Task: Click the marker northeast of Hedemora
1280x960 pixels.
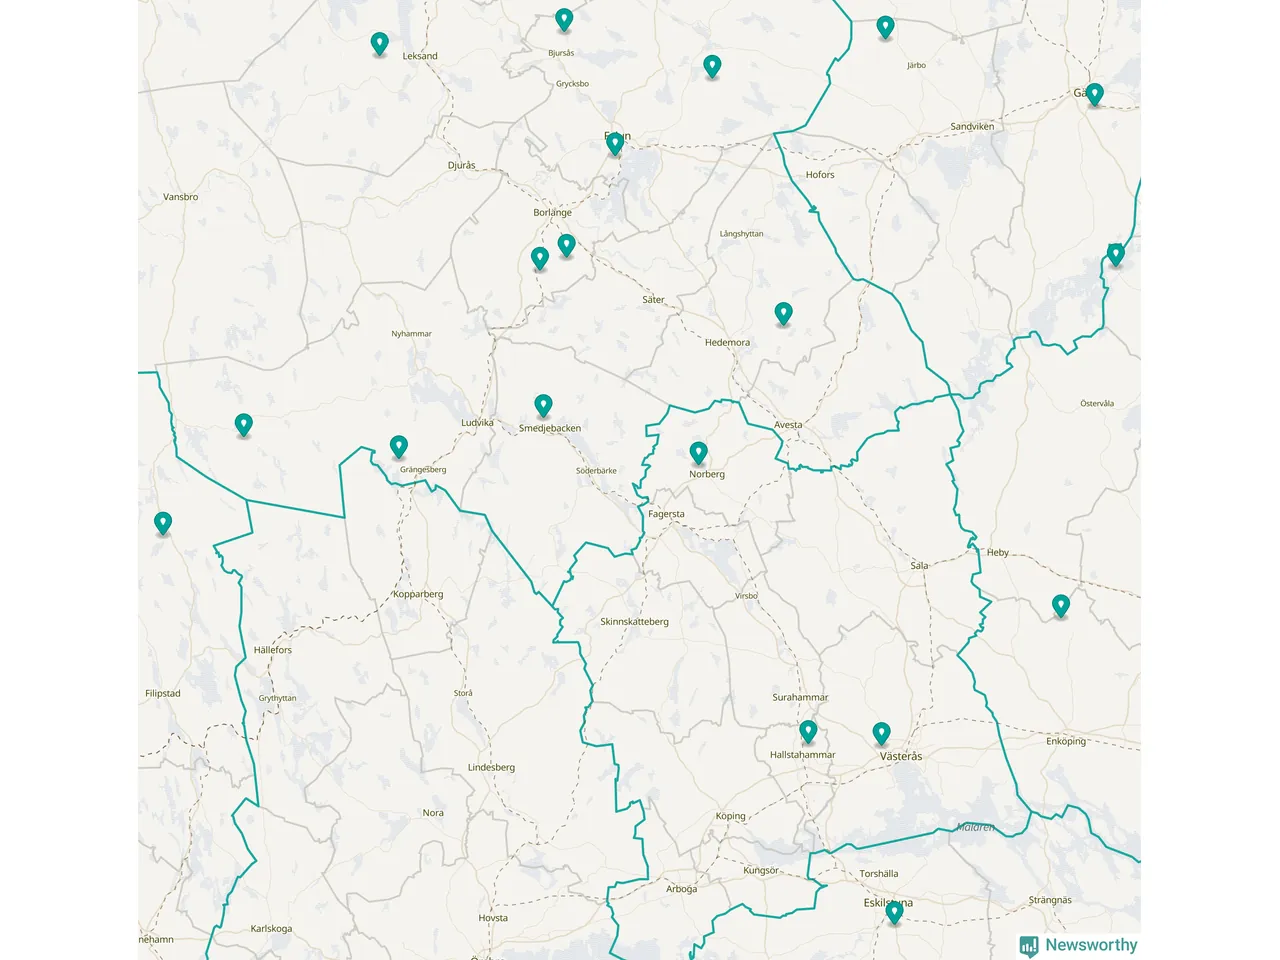Action: click(x=783, y=314)
